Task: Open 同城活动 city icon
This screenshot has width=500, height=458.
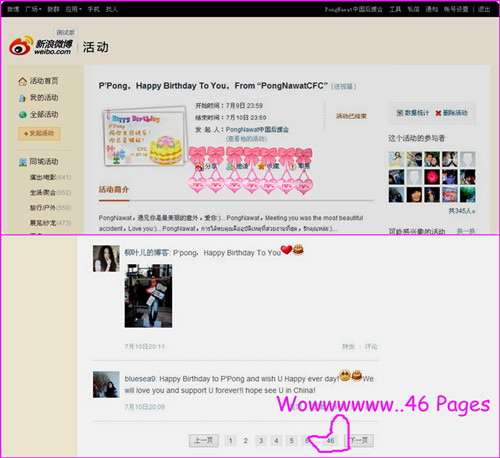Action: pos(23,162)
